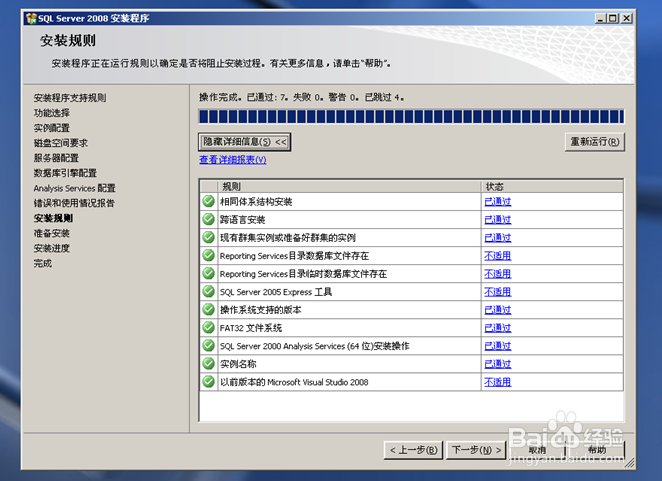The image size is (662, 481).
Task: Open the 查看详细报表 link
Action: [x=233, y=160]
